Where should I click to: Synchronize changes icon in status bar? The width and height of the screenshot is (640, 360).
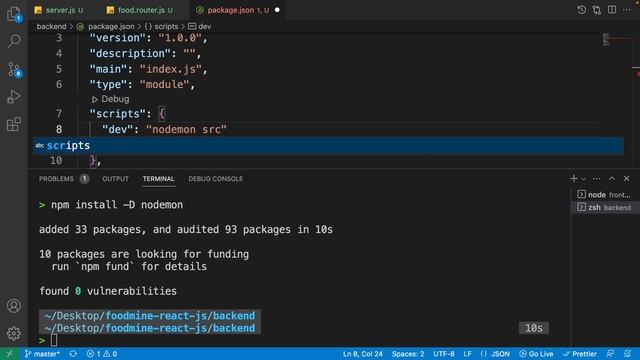click(x=73, y=353)
